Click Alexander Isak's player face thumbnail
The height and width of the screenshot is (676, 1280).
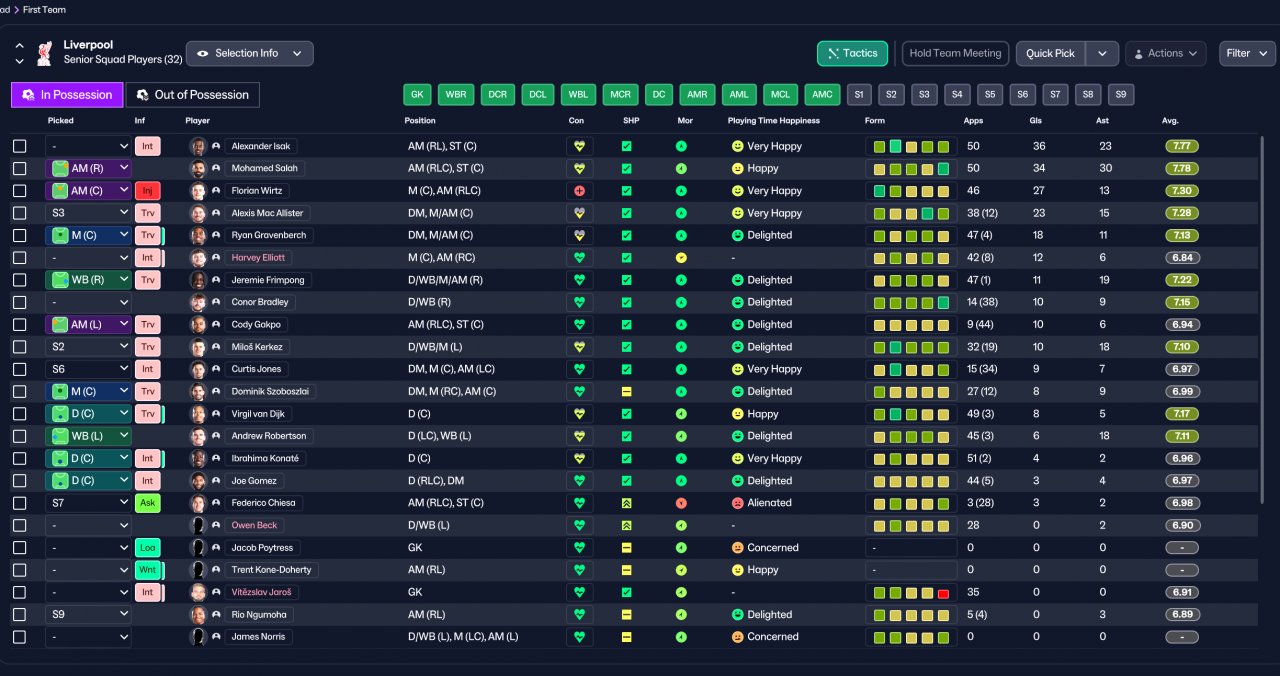point(198,146)
